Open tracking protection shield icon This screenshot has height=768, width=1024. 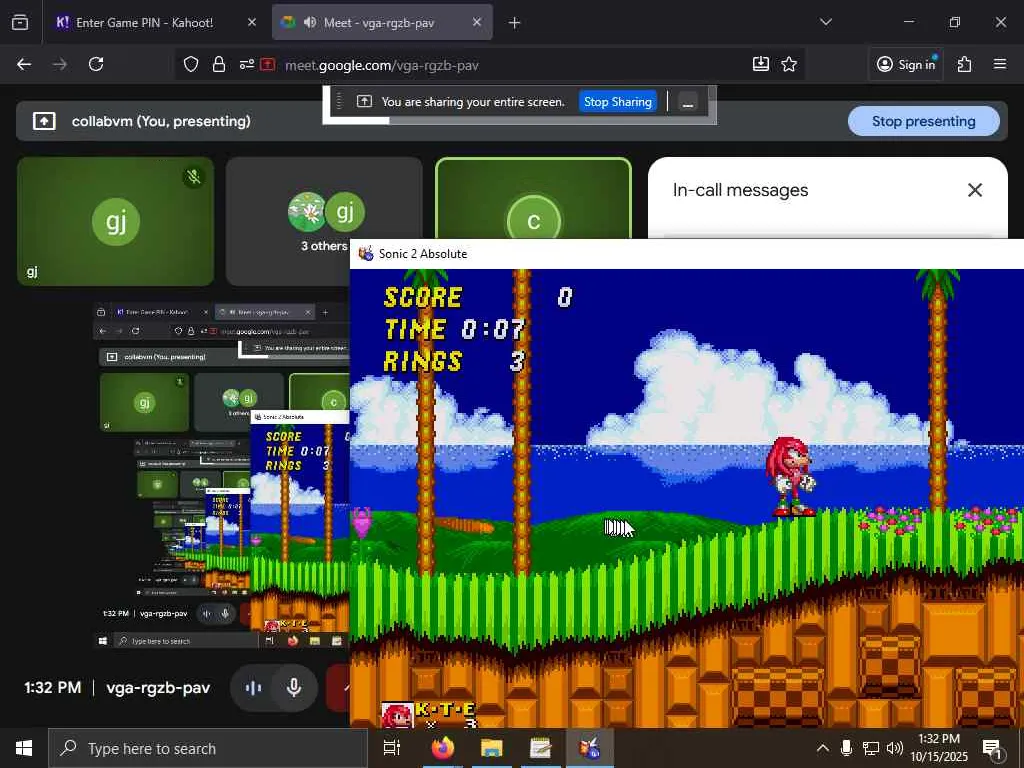click(x=191, y=65)
